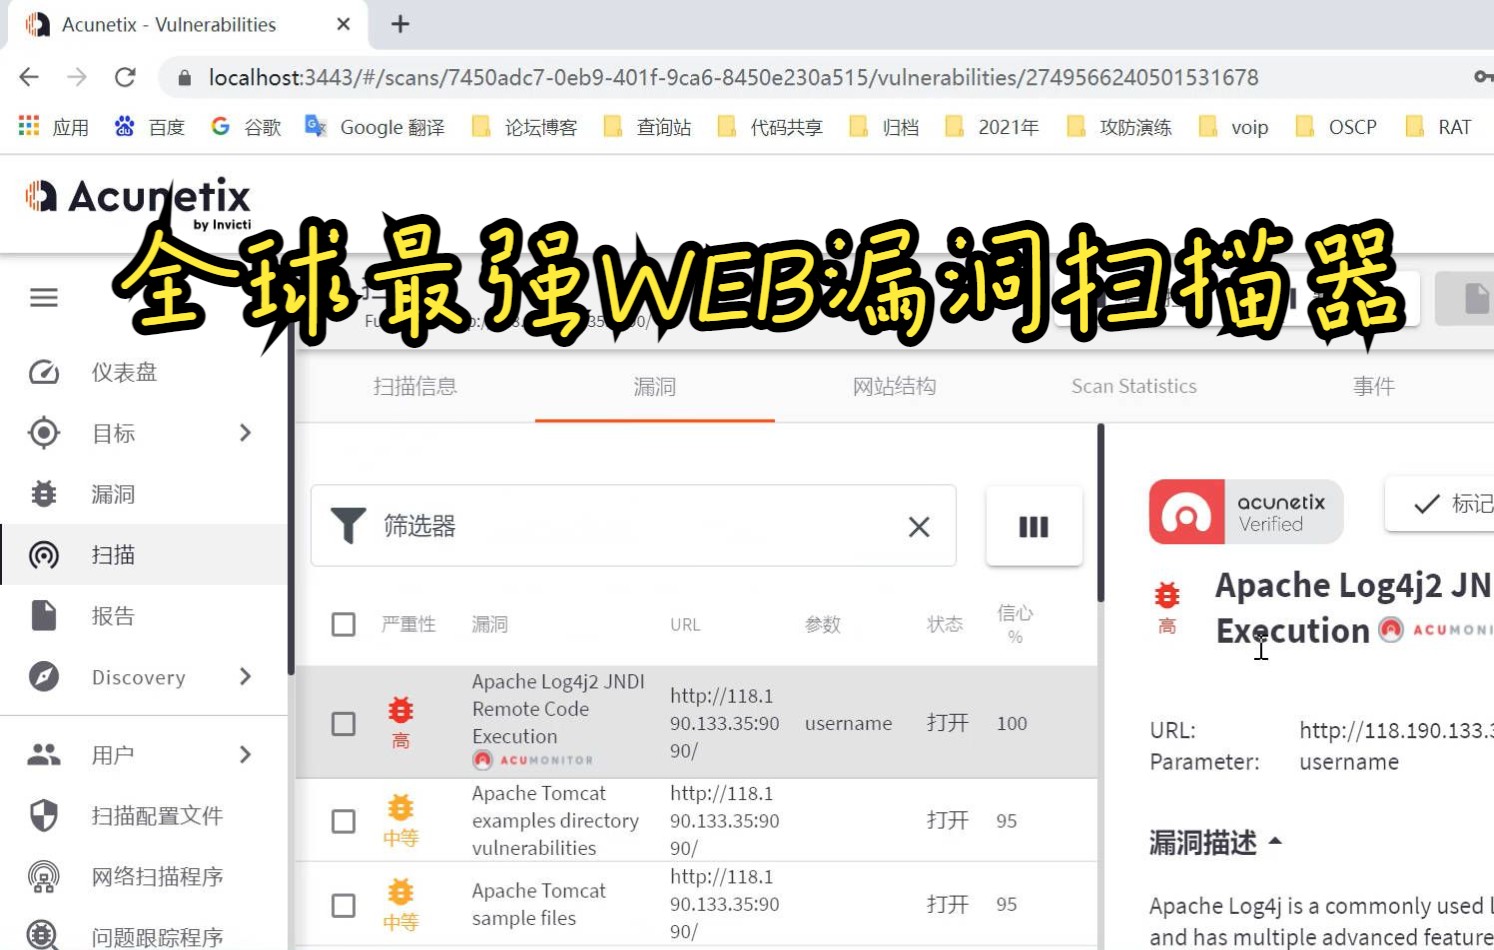Click the column layout icon beside filter
The width and height of the screenshot is (1494, 950).
click(1033, 526)
